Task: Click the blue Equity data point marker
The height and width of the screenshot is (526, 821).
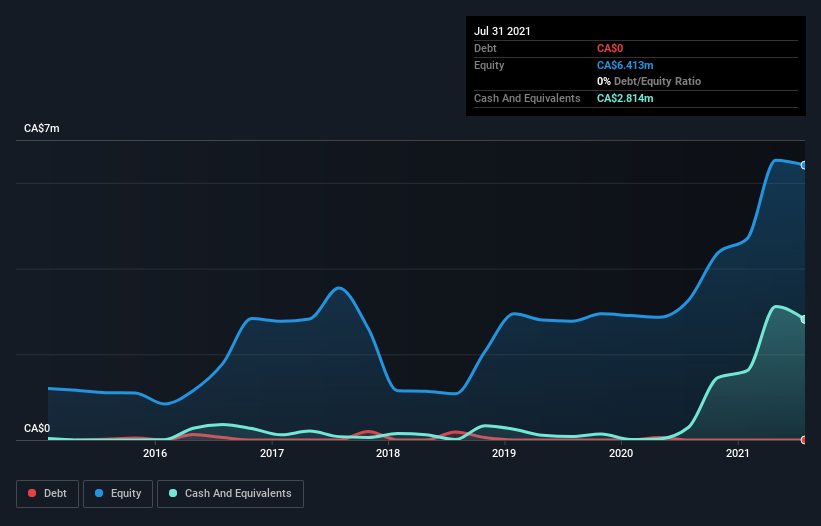Action: (804, 165)
